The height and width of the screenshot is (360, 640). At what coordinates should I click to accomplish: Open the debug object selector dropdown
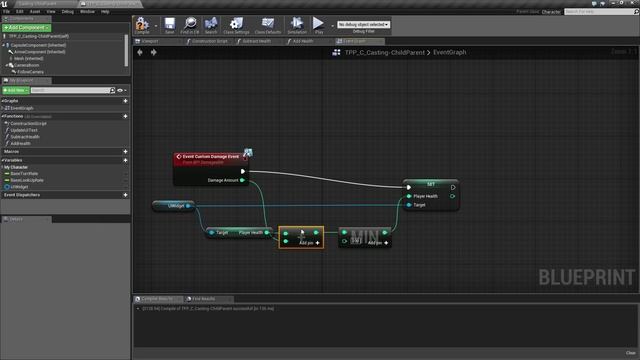[x=363, y=24]
